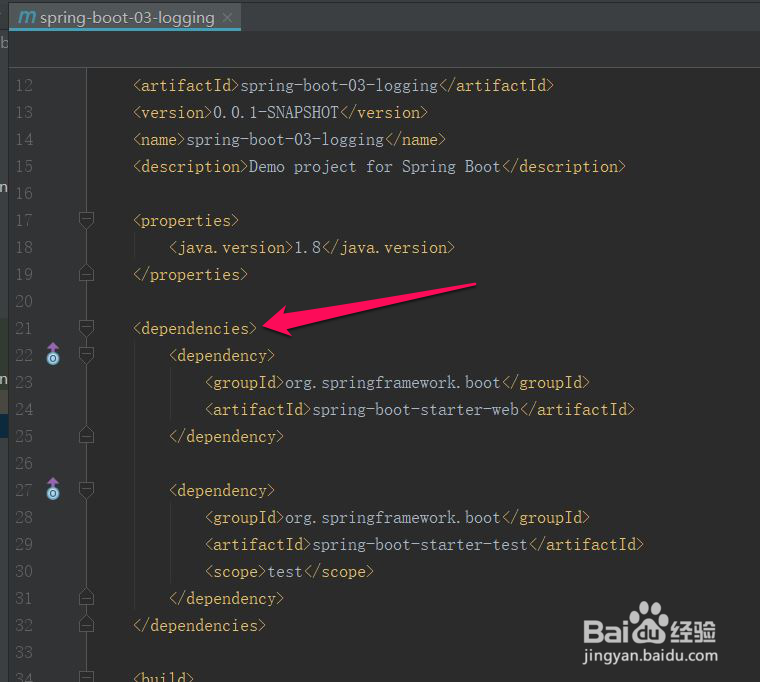Click the closing dependency tag on line 25
Viewport: 760px width, 682px height.
click(x=226, y=437)
